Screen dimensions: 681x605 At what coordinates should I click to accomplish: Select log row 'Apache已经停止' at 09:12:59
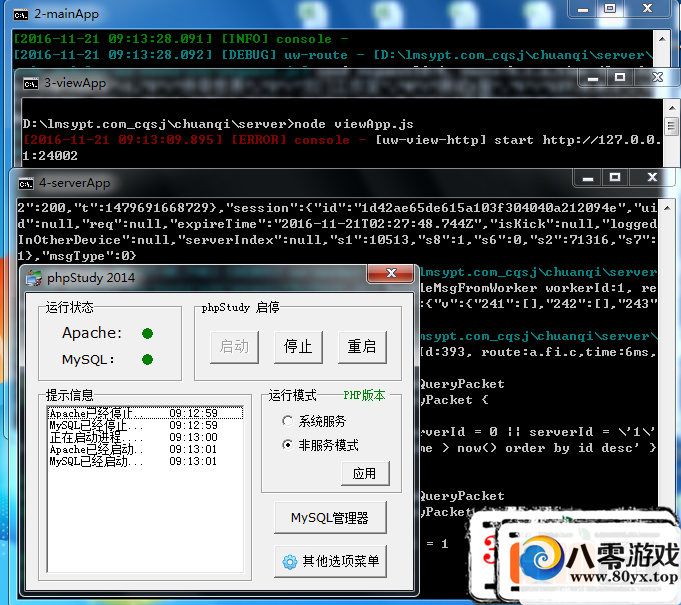point(145,413)
